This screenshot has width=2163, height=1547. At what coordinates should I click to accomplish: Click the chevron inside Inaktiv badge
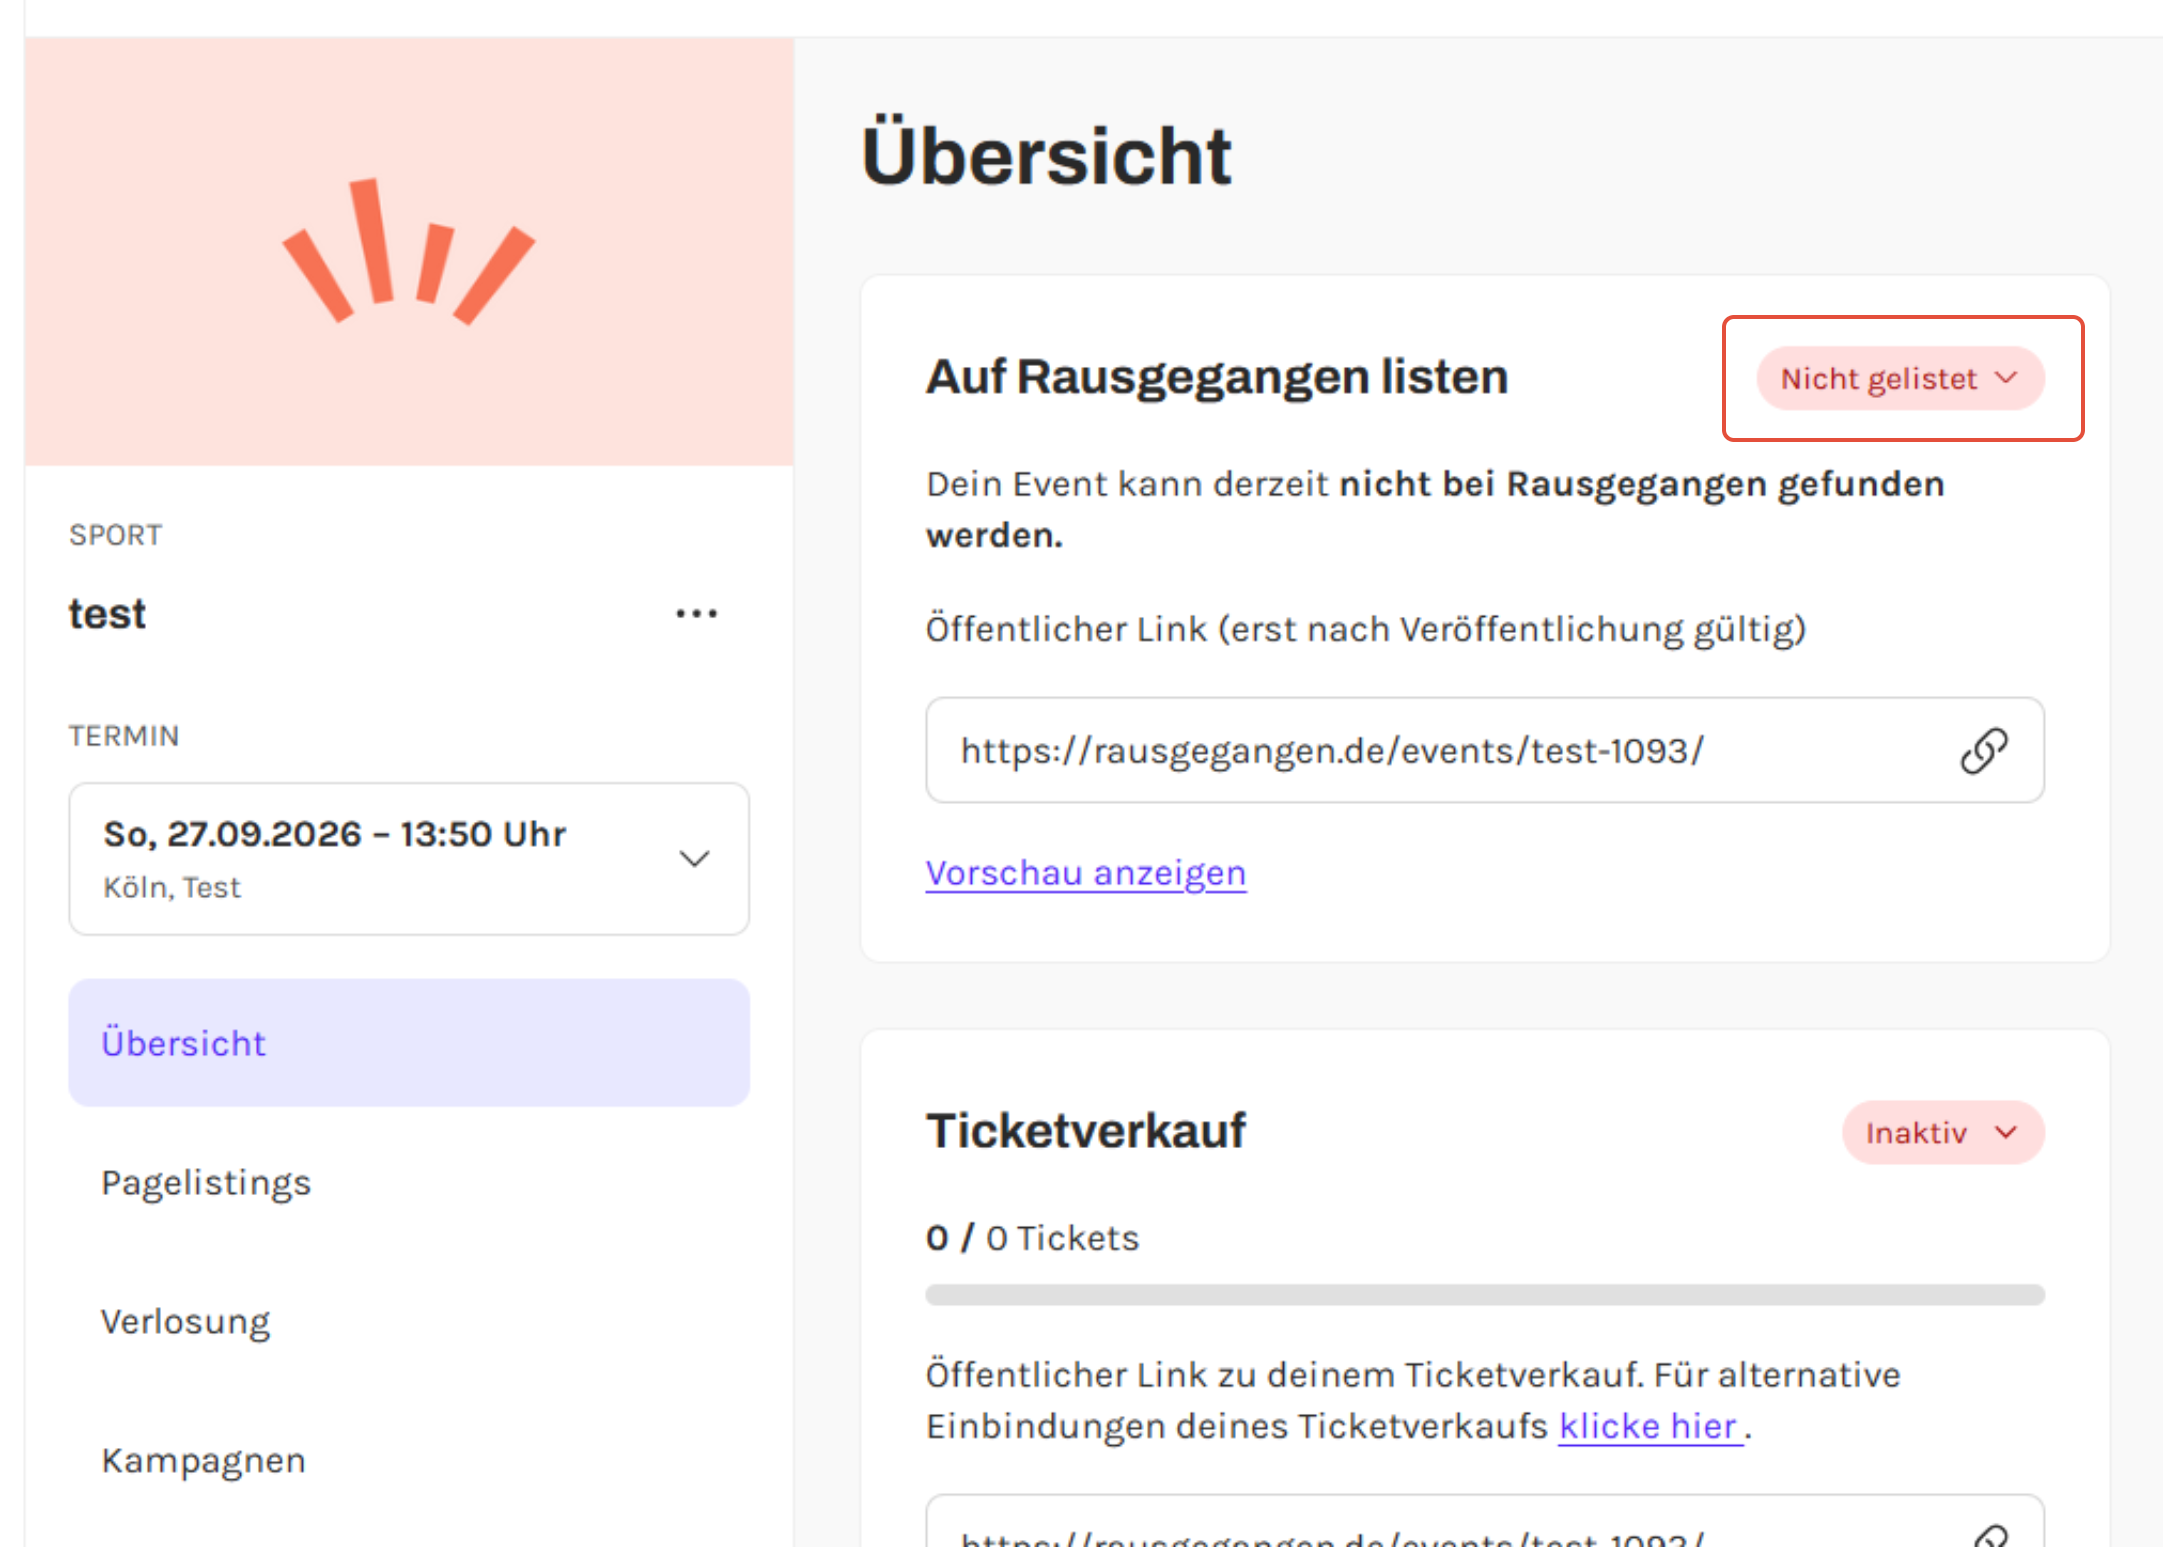2006,1133
